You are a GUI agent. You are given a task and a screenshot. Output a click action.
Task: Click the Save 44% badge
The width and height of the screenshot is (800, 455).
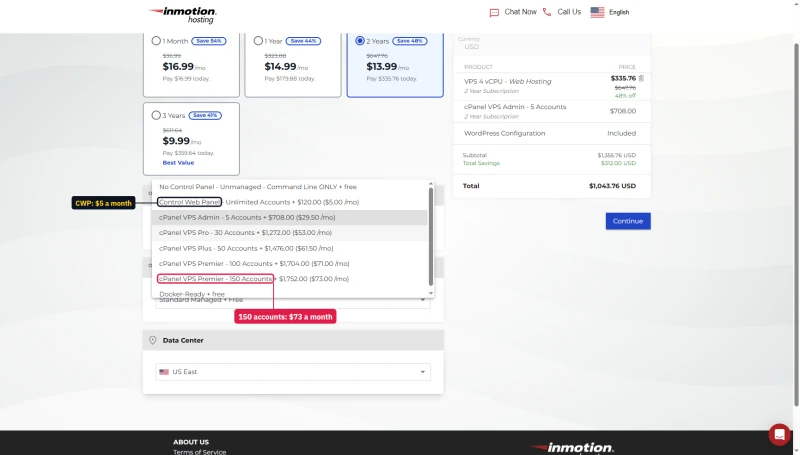303,41
